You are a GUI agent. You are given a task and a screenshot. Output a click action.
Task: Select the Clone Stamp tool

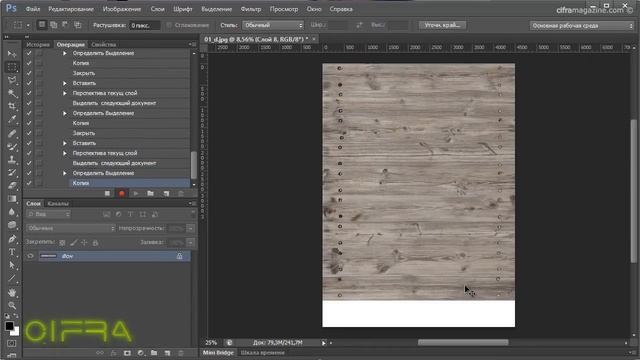12,159
